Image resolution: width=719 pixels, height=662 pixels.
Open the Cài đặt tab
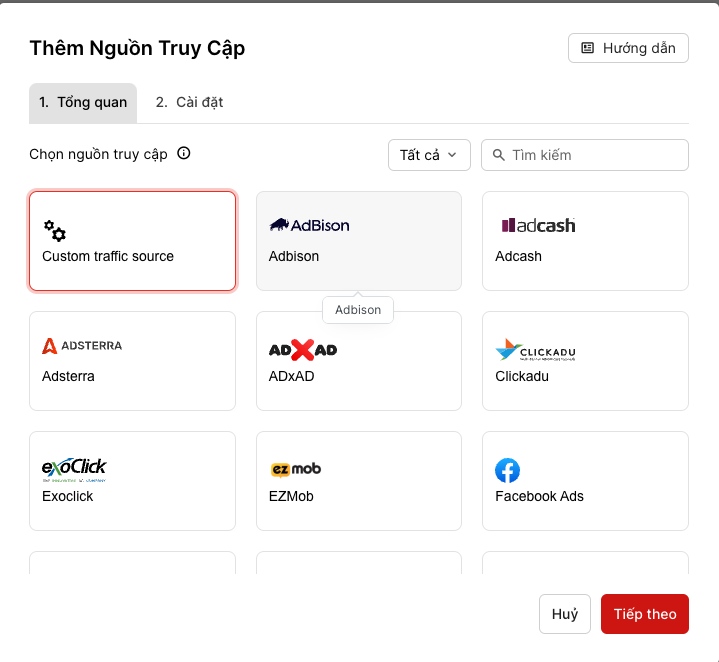pyautogui.click(x=189, y=103)
